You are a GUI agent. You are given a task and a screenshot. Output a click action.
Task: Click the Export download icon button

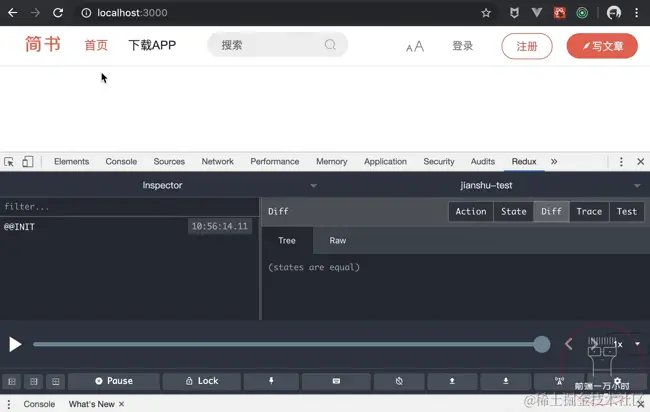[506, 381]
